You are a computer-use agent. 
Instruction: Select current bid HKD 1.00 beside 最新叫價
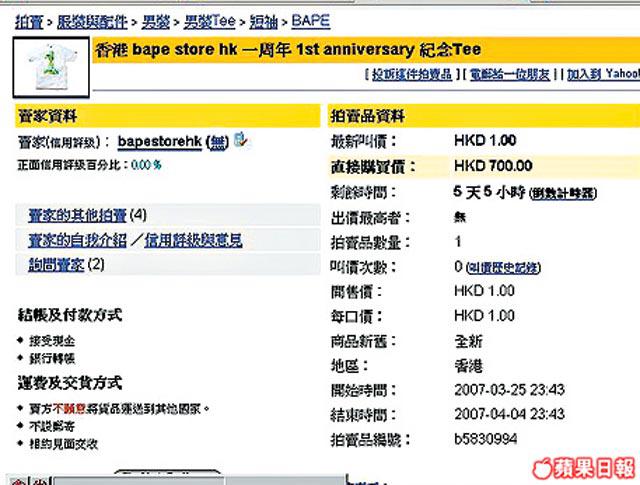coord(485,141)
